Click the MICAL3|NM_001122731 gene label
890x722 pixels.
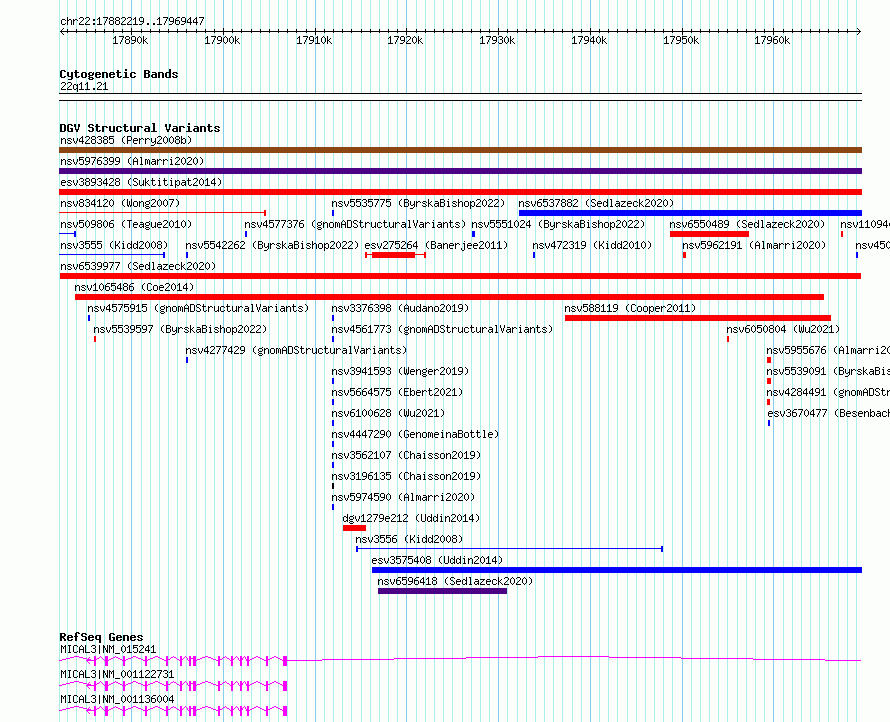[117, 674]
